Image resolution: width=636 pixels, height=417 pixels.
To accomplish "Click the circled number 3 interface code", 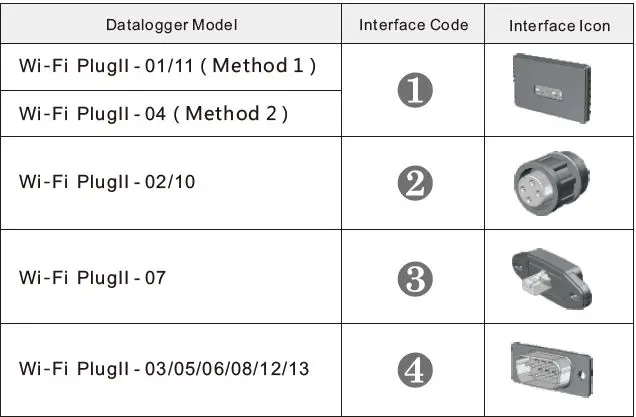I will pos(414,277).
